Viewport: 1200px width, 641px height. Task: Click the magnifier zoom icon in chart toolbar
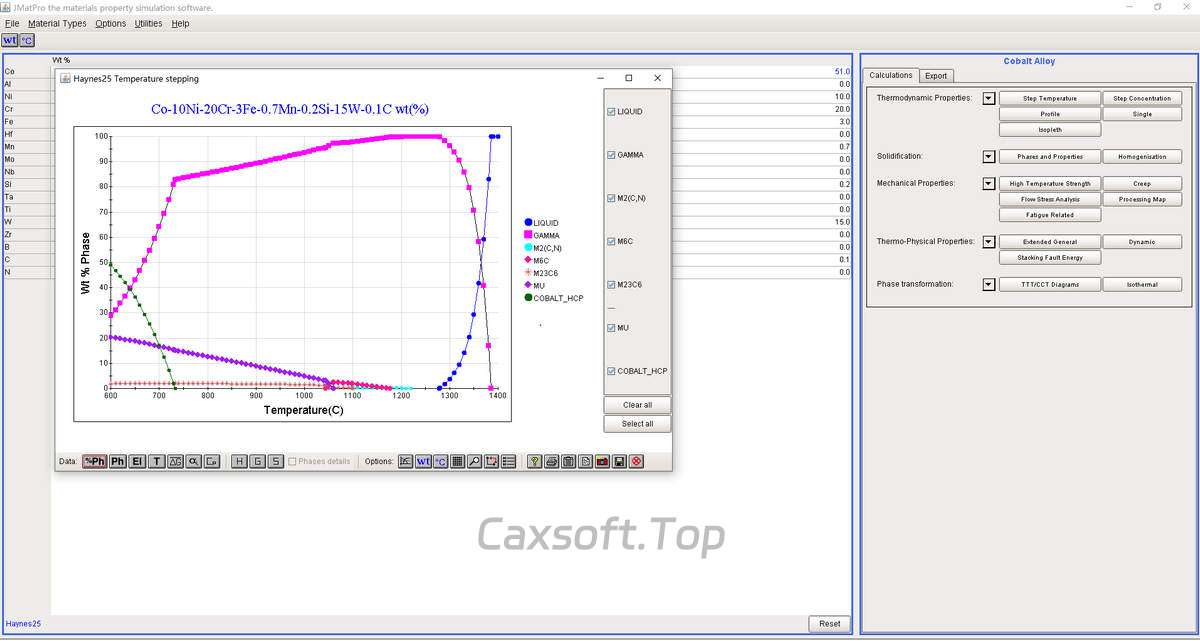tap(475, 461)
